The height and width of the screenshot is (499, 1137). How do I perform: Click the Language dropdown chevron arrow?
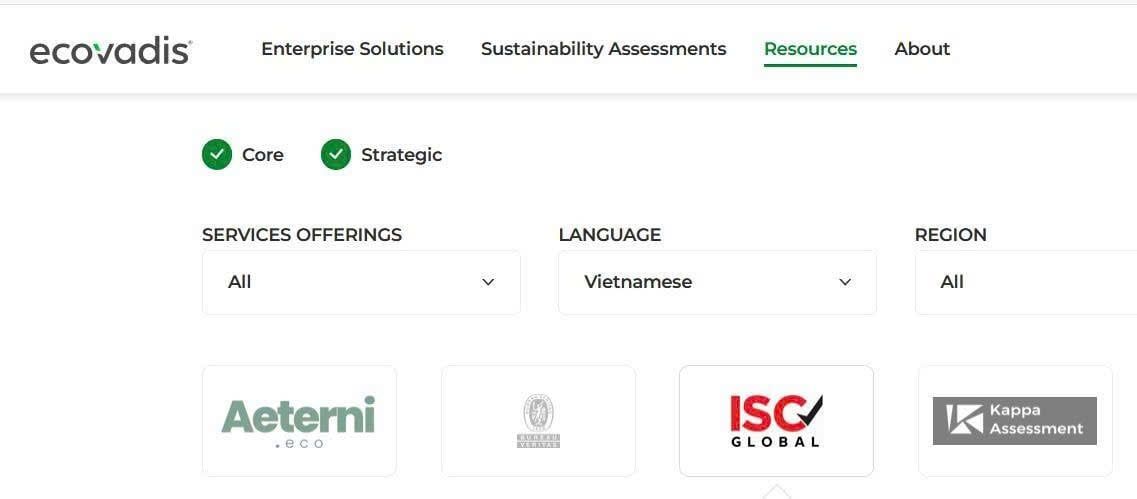(x=845, y=282)
